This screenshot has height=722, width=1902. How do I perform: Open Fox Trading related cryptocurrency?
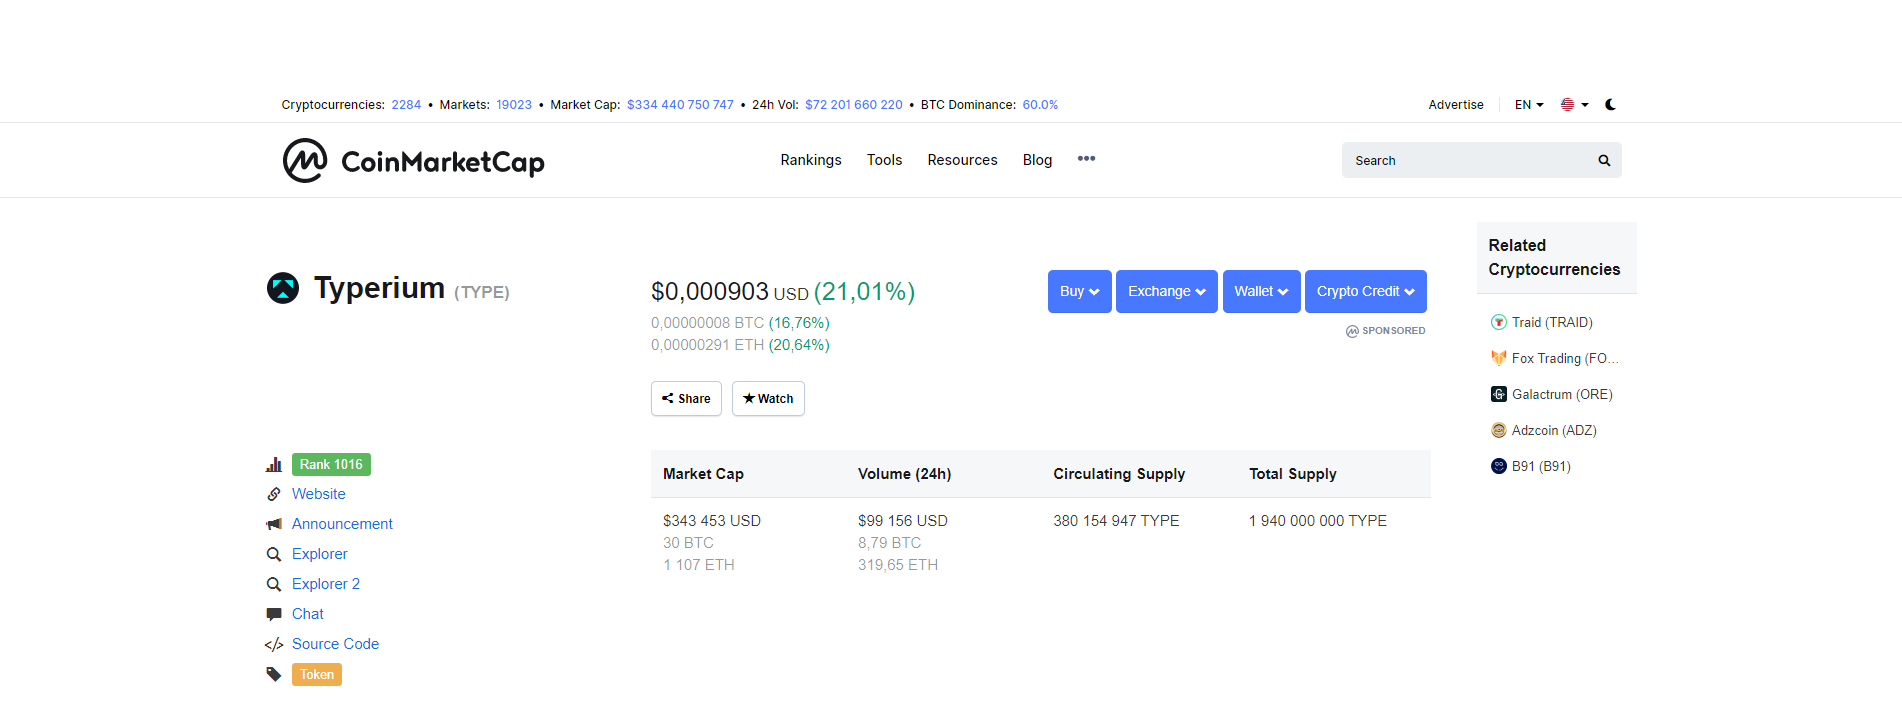1565,358
